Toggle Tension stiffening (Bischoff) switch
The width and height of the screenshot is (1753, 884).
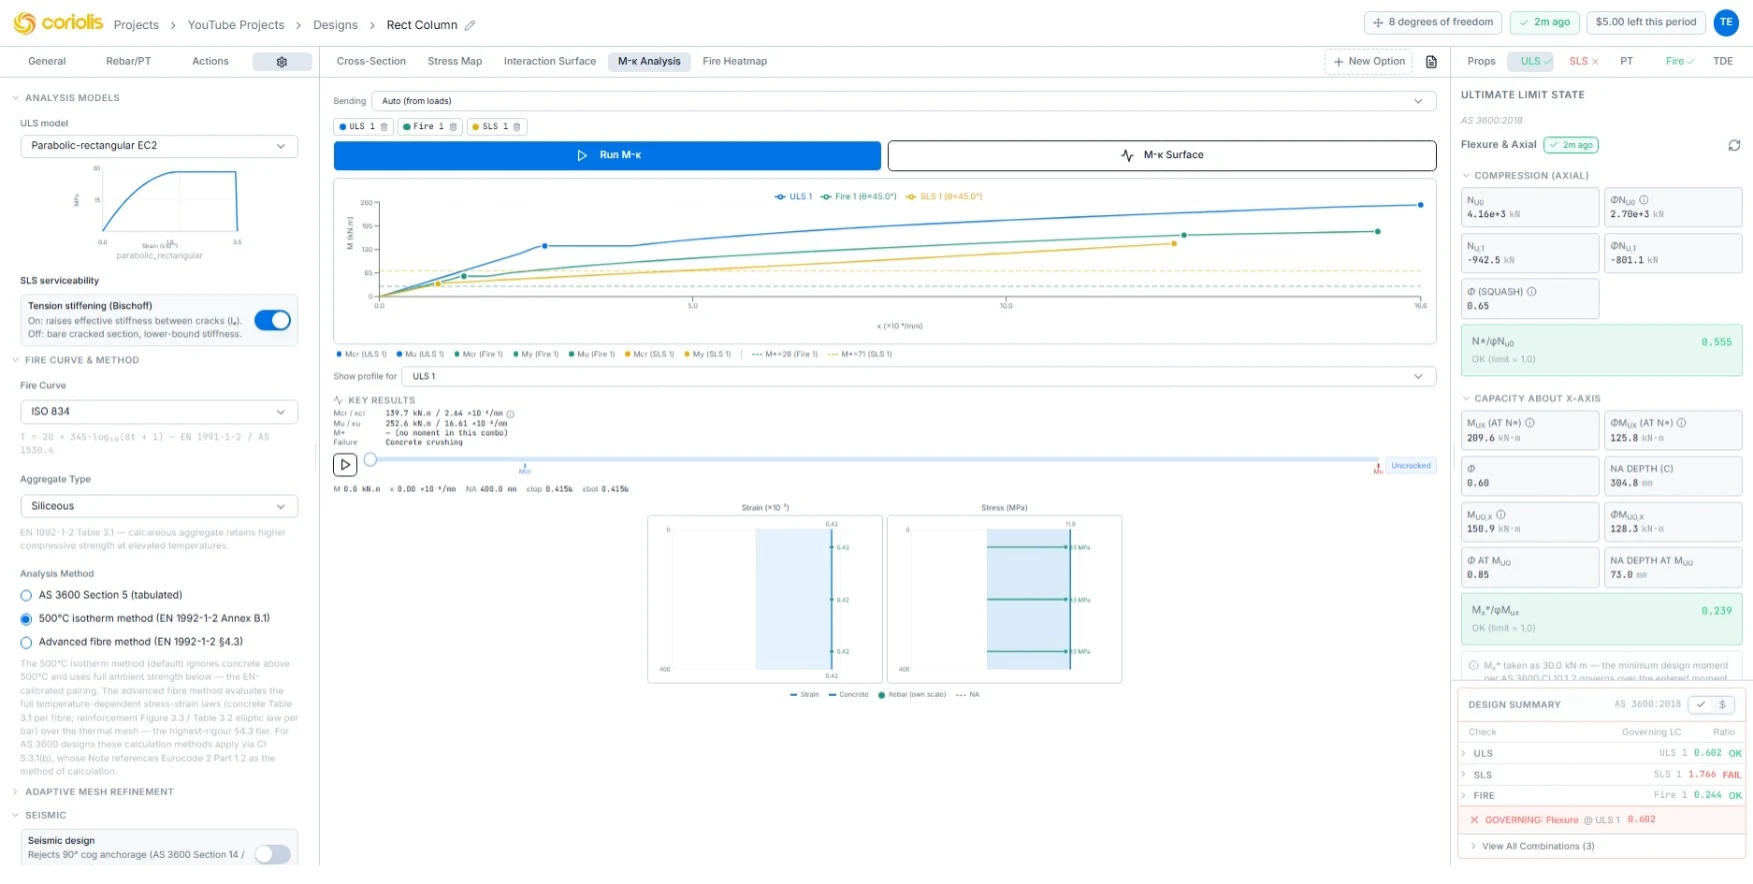272,320
